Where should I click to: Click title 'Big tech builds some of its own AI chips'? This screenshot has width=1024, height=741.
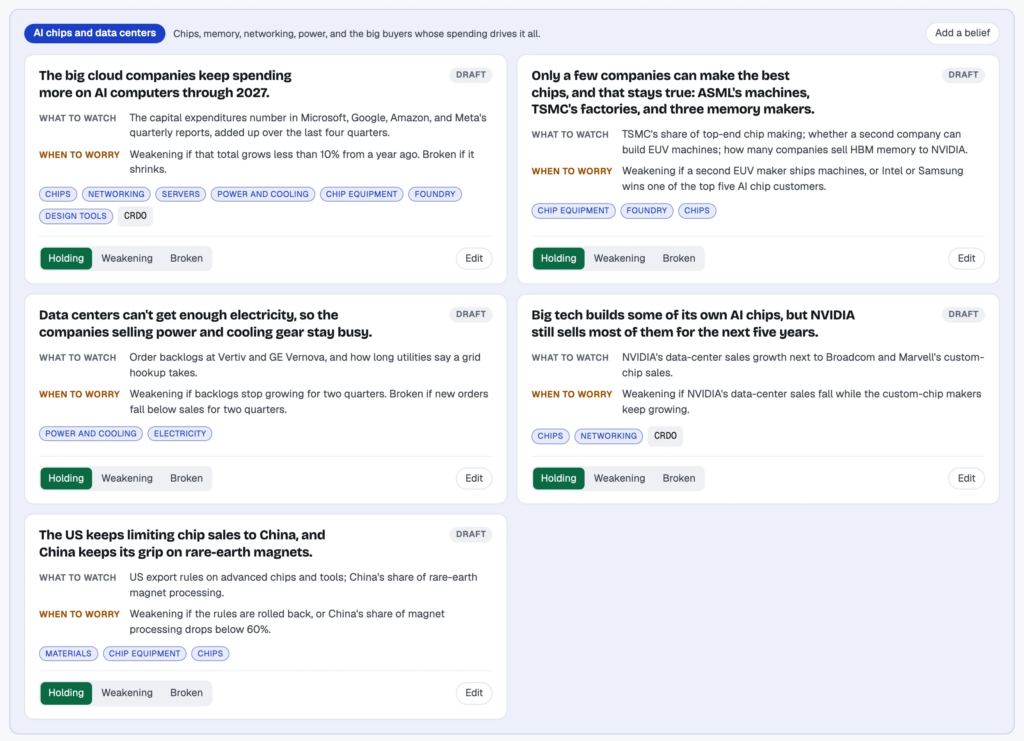tap(693, 324)
